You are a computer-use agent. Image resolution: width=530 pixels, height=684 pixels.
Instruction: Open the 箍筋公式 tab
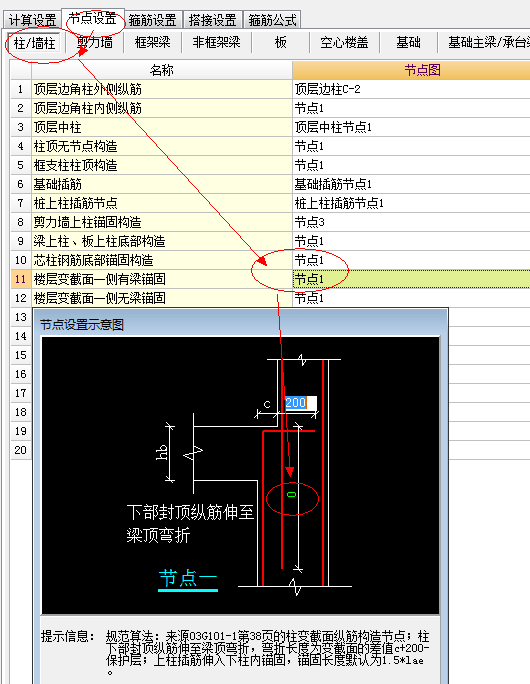click(272, 20)
